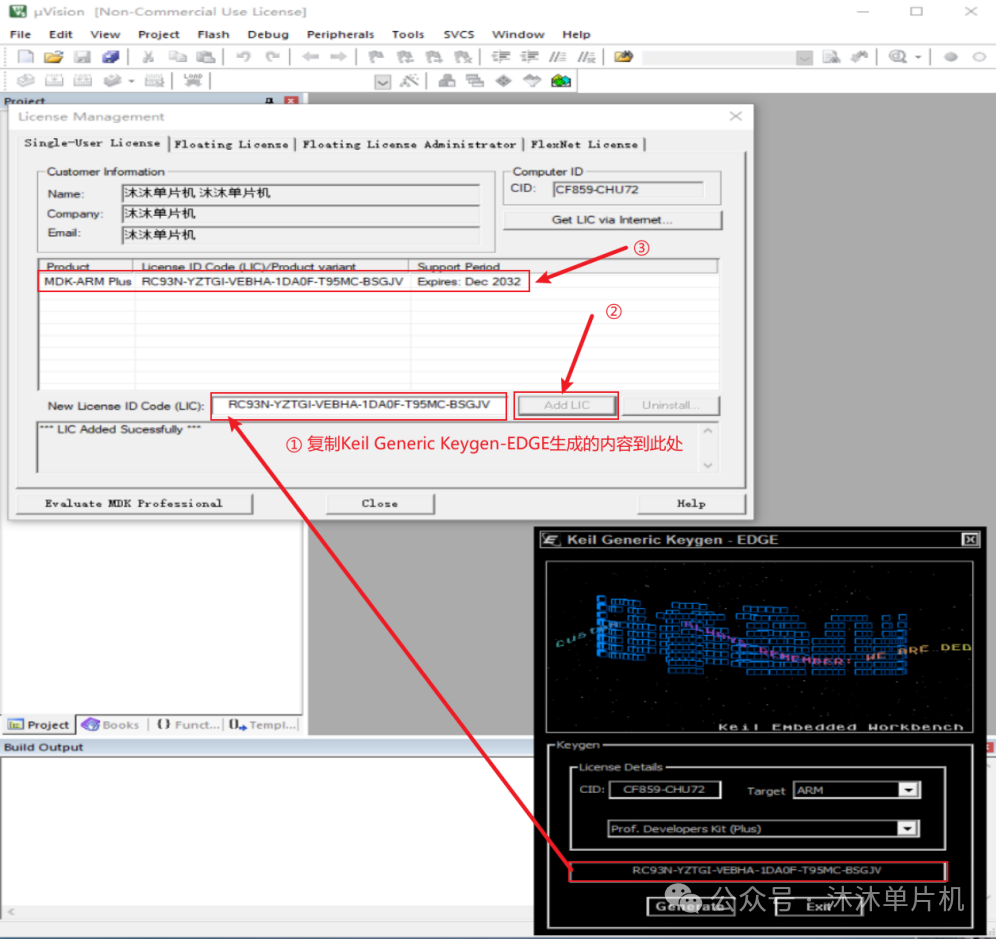Screen dimensions: 996x939
Task: Indent the selected lines icon
Action: 501,57
